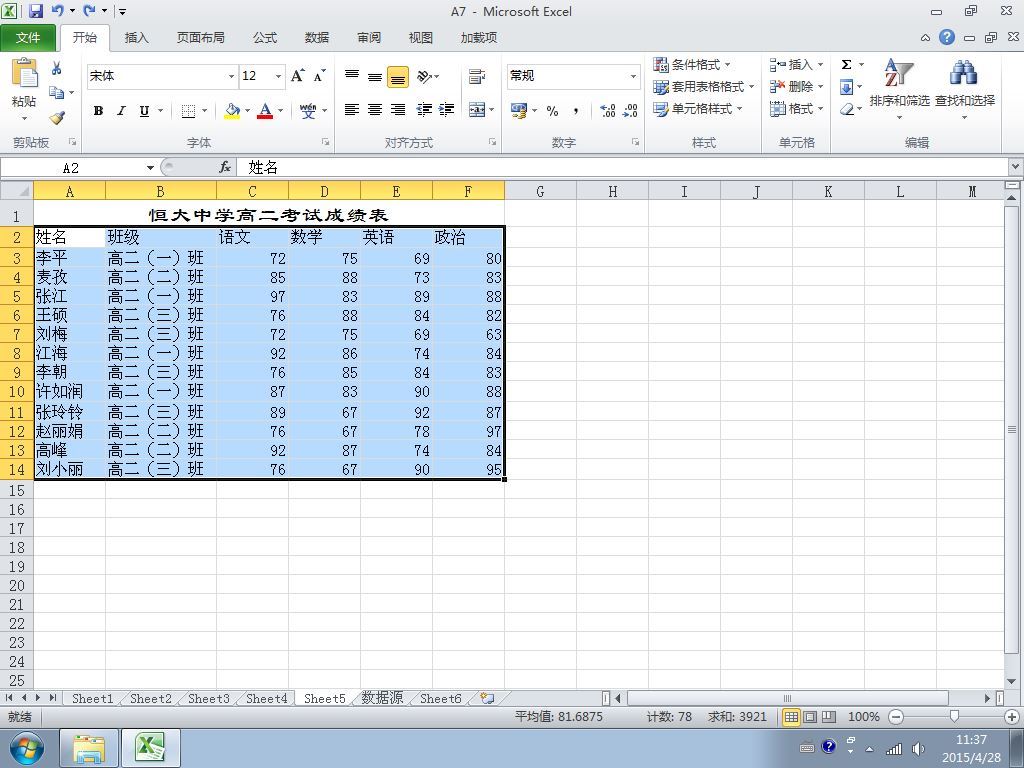The image size is (1024, 768).
Task: Click the fill color bucket icon
Action: [232, 110]
